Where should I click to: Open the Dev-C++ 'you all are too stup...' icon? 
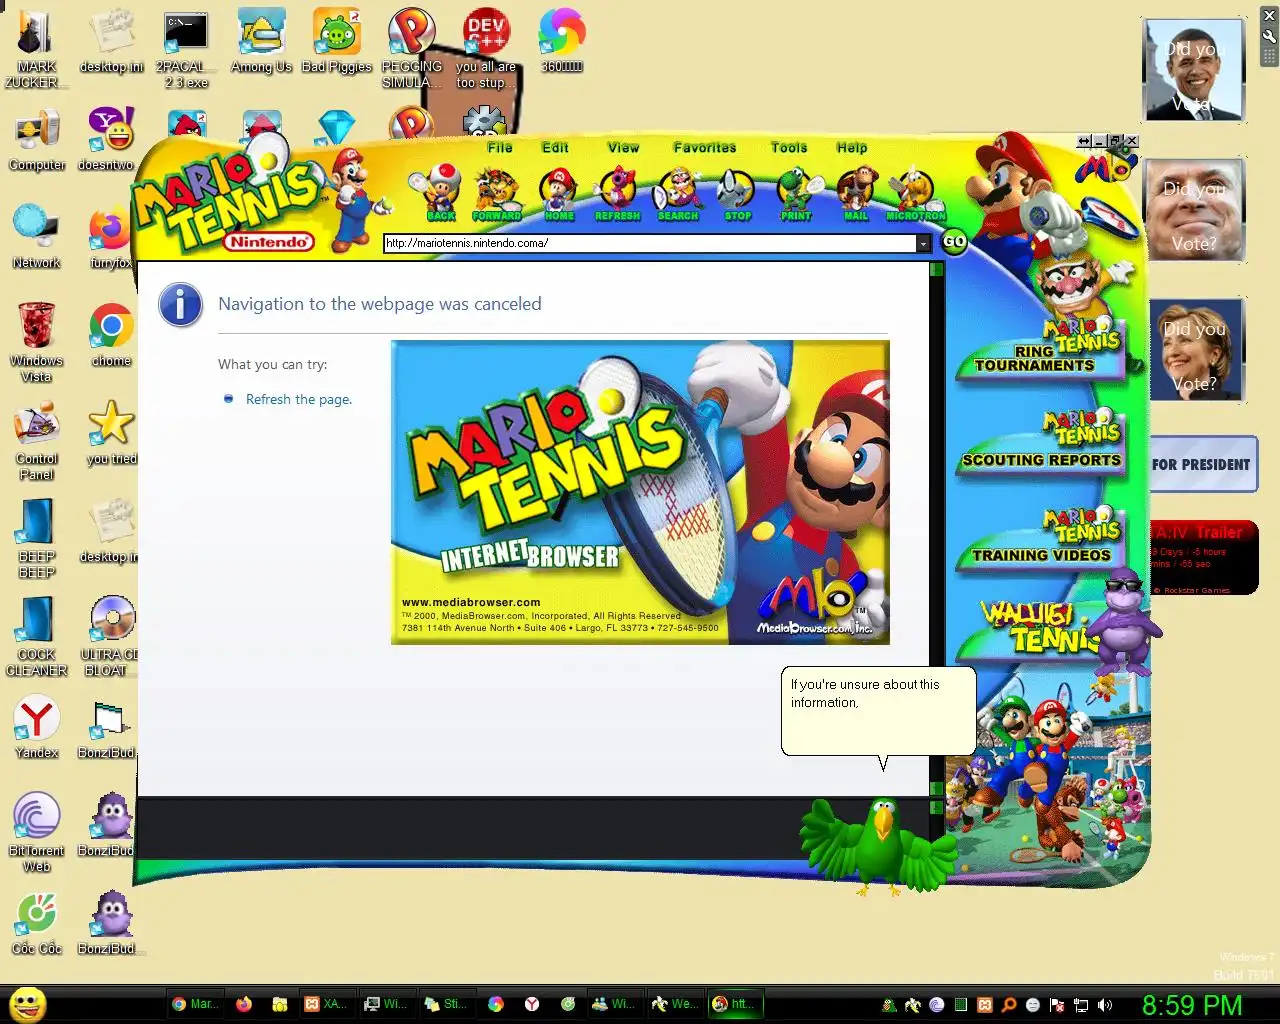pos(486,50)
